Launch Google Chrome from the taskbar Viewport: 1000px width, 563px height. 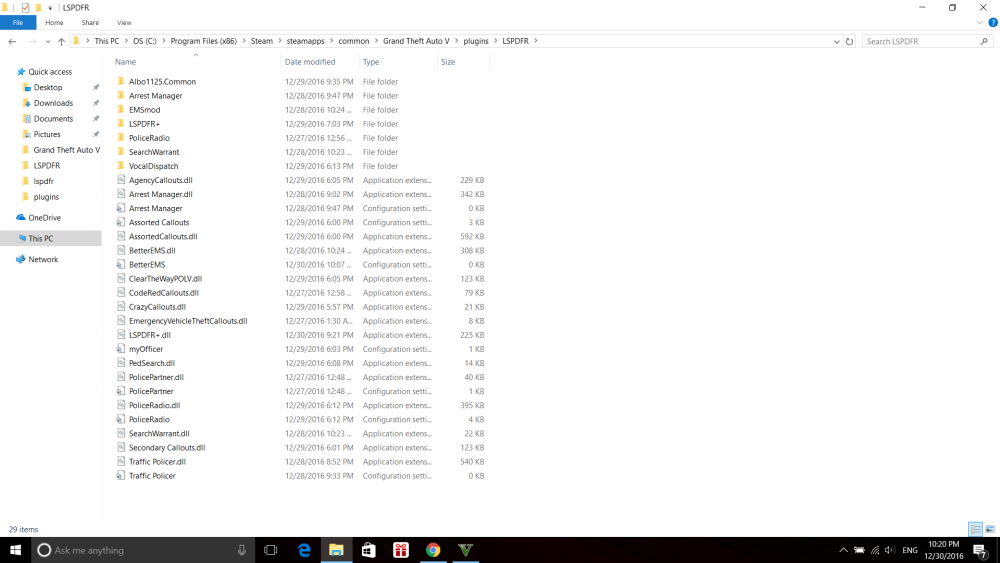click(433, 550)
